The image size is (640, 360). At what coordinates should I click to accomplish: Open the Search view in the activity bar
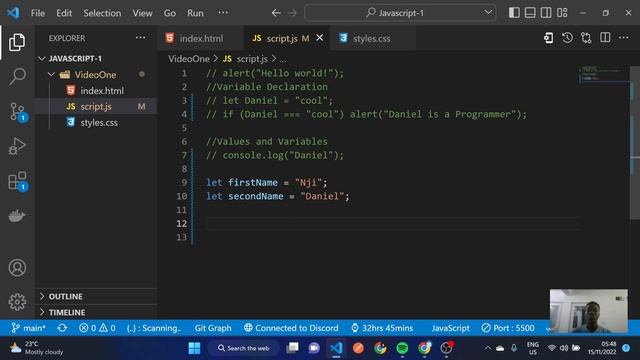17,76
